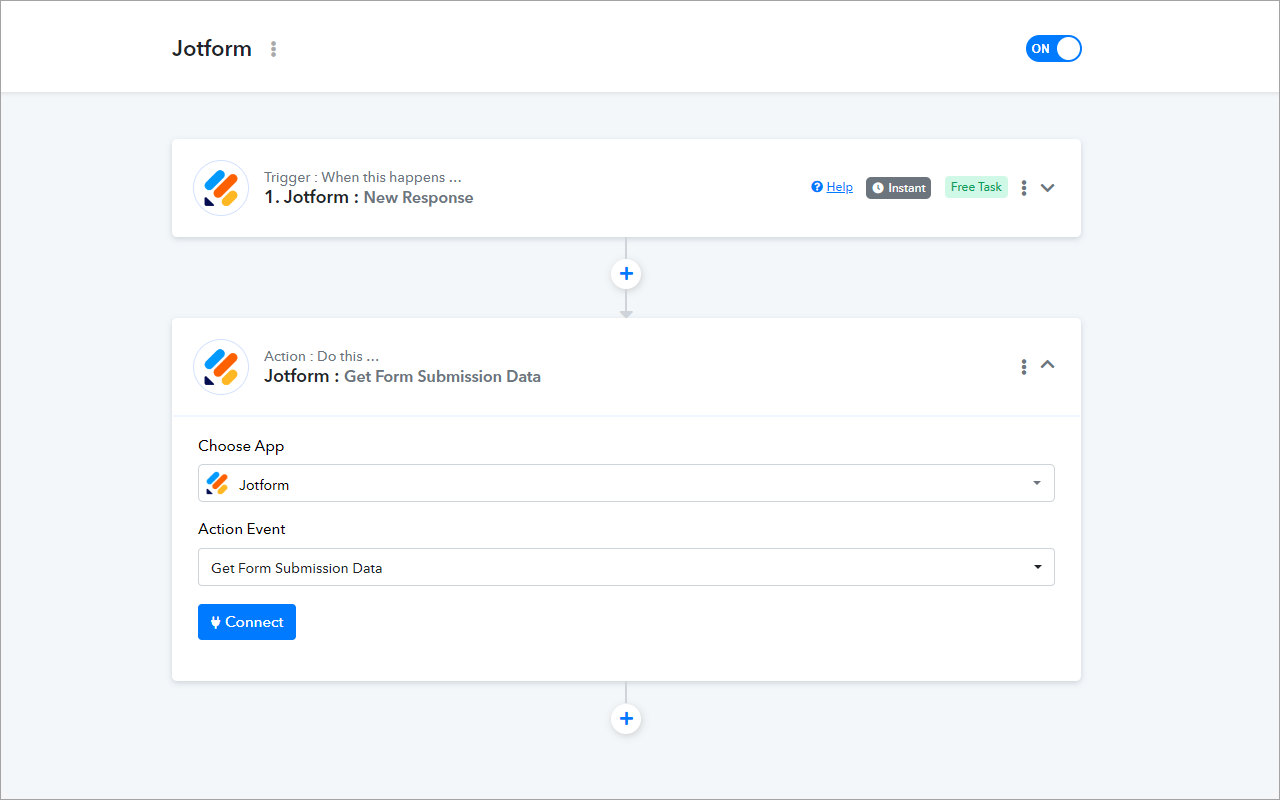Collapse the Jotform action step chevron
The image size is (1280, 800).
pos(1047,365)
